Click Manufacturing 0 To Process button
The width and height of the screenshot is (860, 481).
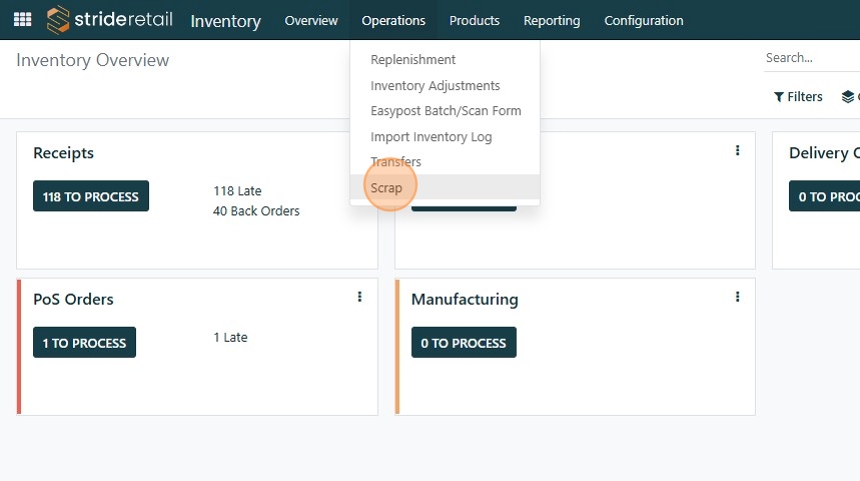click(464, 343)
